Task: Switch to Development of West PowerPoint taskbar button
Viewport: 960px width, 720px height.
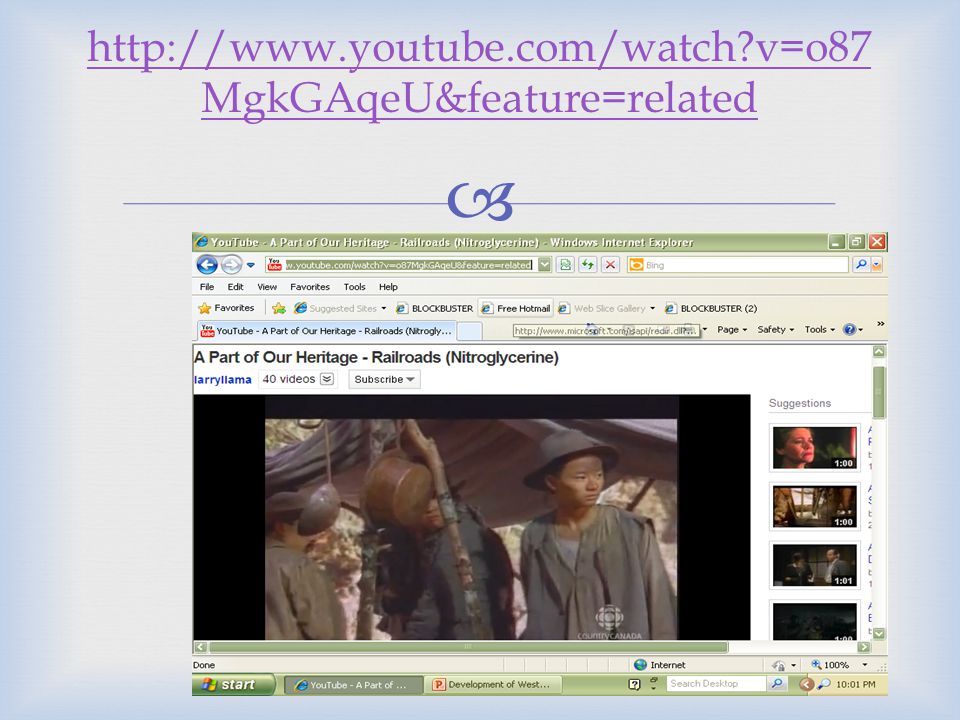Action: pyautogui.click(x=493, y=685)
